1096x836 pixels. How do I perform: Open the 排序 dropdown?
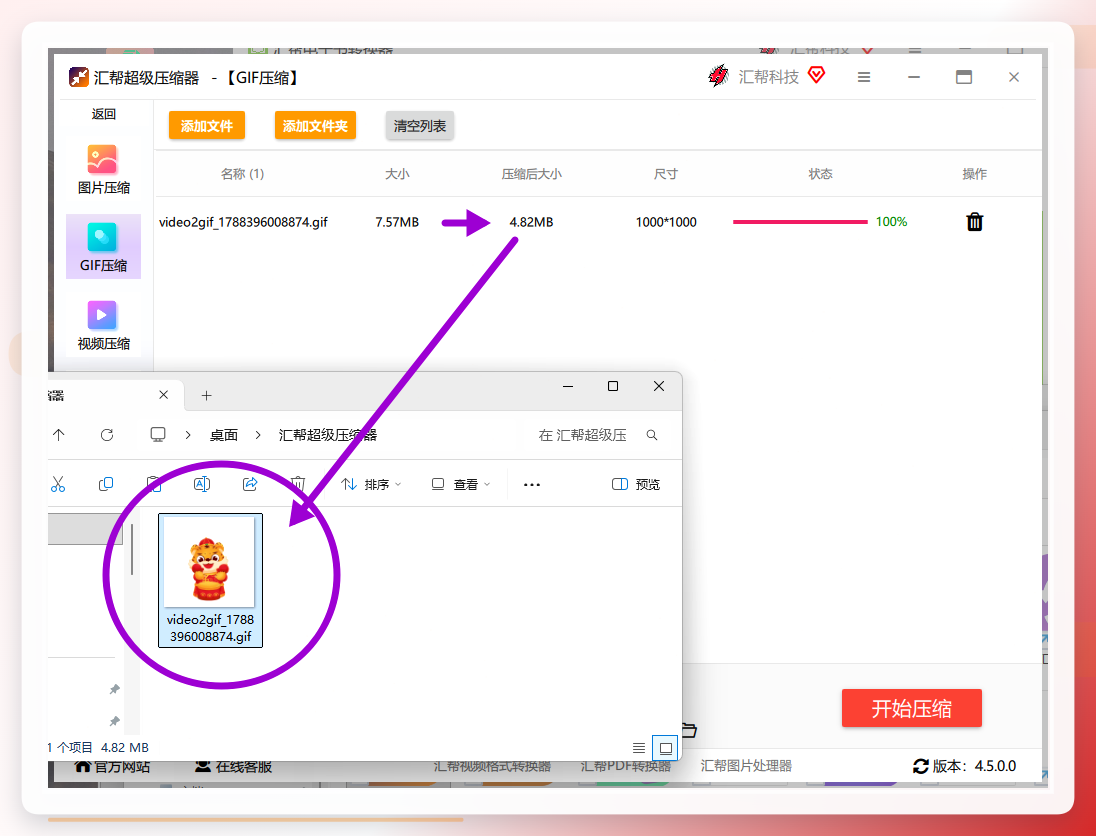point(371,484)
